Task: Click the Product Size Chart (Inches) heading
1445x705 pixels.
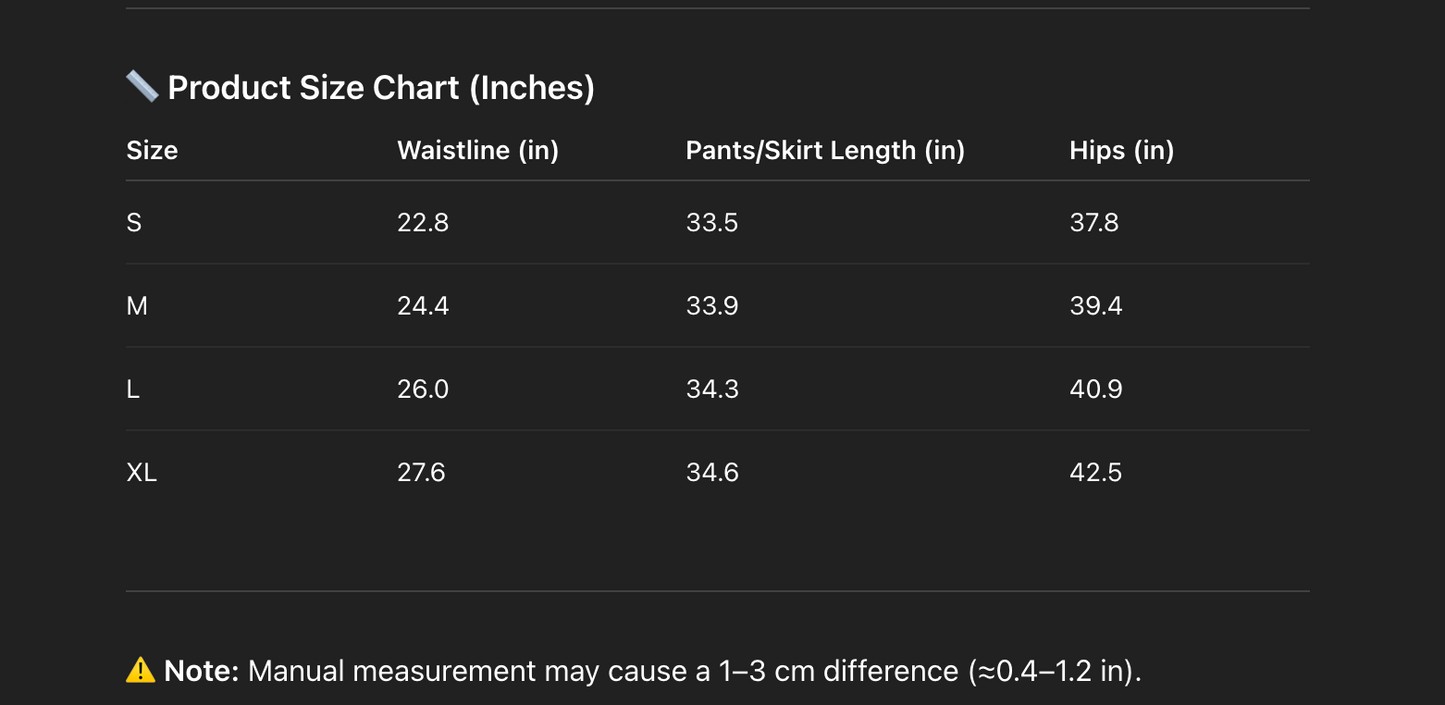Action: coord(381,88)
